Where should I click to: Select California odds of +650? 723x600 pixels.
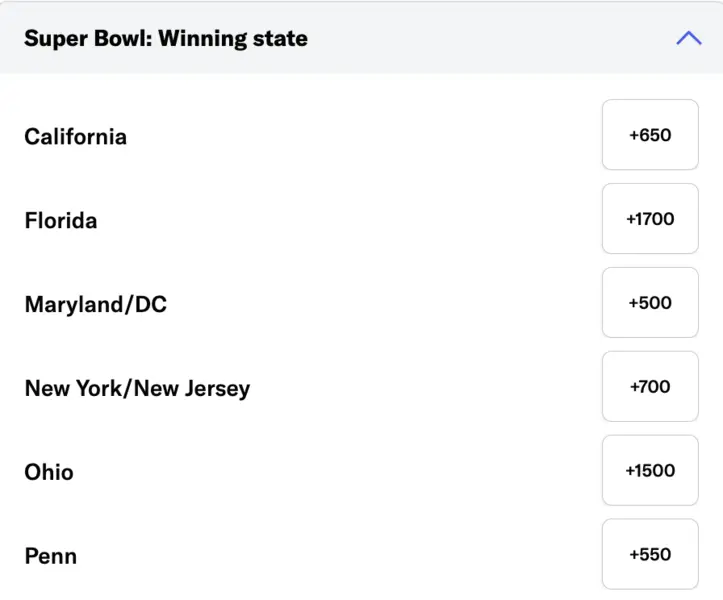650,135
